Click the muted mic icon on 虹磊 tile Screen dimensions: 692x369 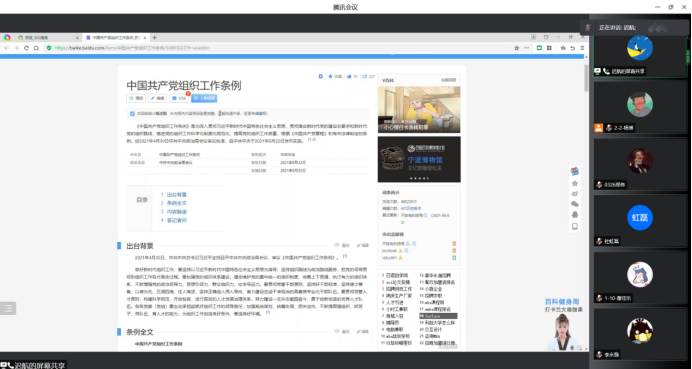pos(599,241)
